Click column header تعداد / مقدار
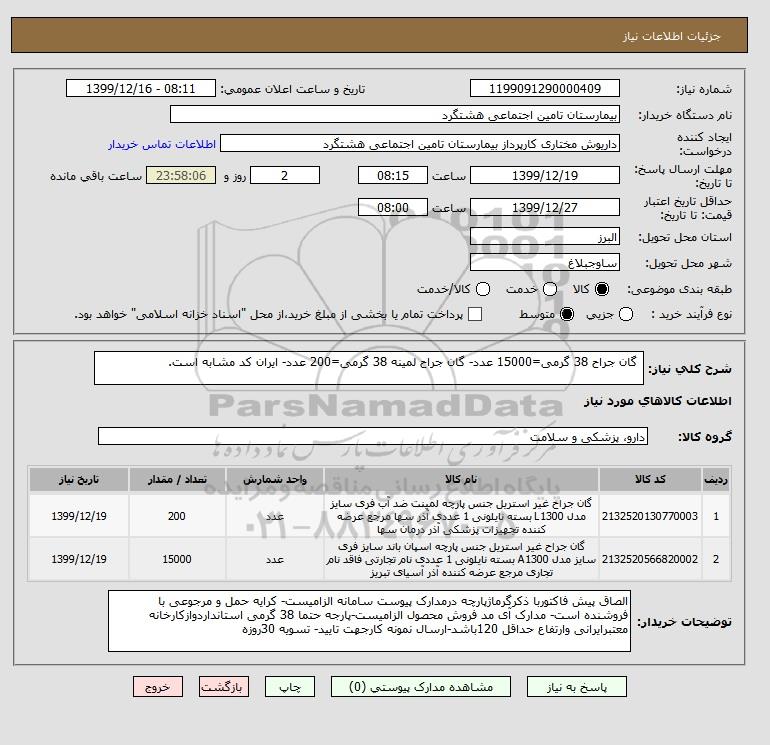The height and width of the screenshot is (745, 770). tap(177, 479)
